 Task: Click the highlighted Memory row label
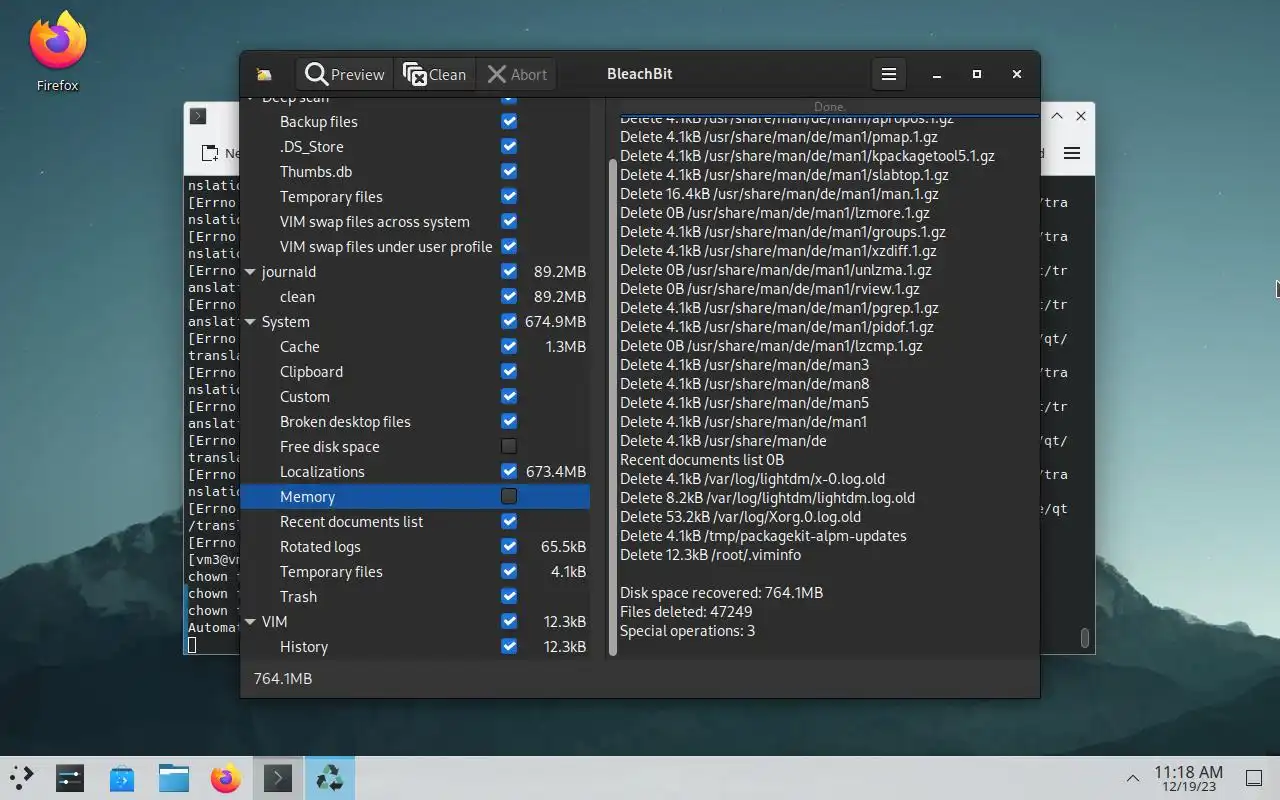coord(307,496)
